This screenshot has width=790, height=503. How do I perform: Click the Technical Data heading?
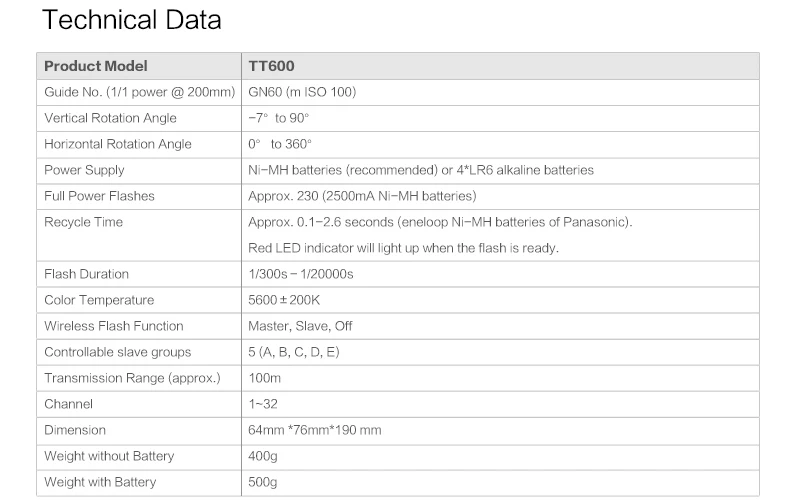tap(132, 20)
